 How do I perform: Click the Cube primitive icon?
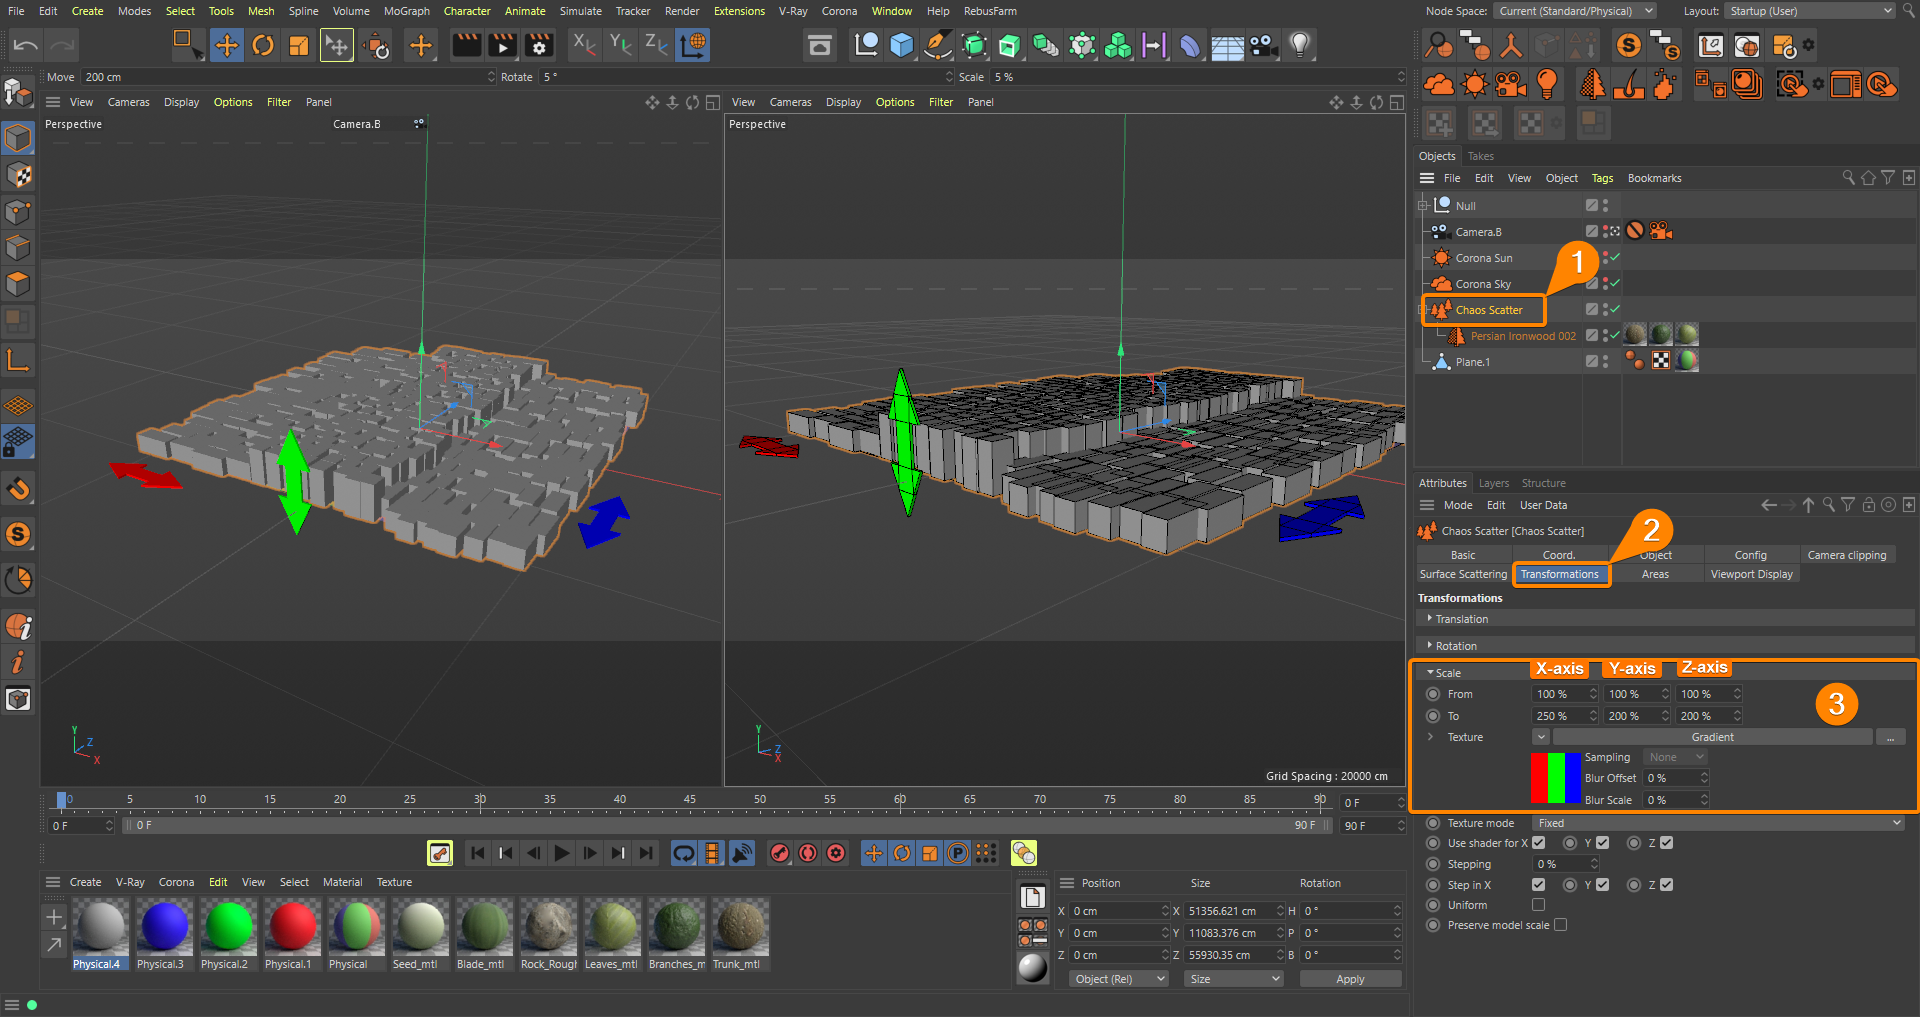(901, 45)
